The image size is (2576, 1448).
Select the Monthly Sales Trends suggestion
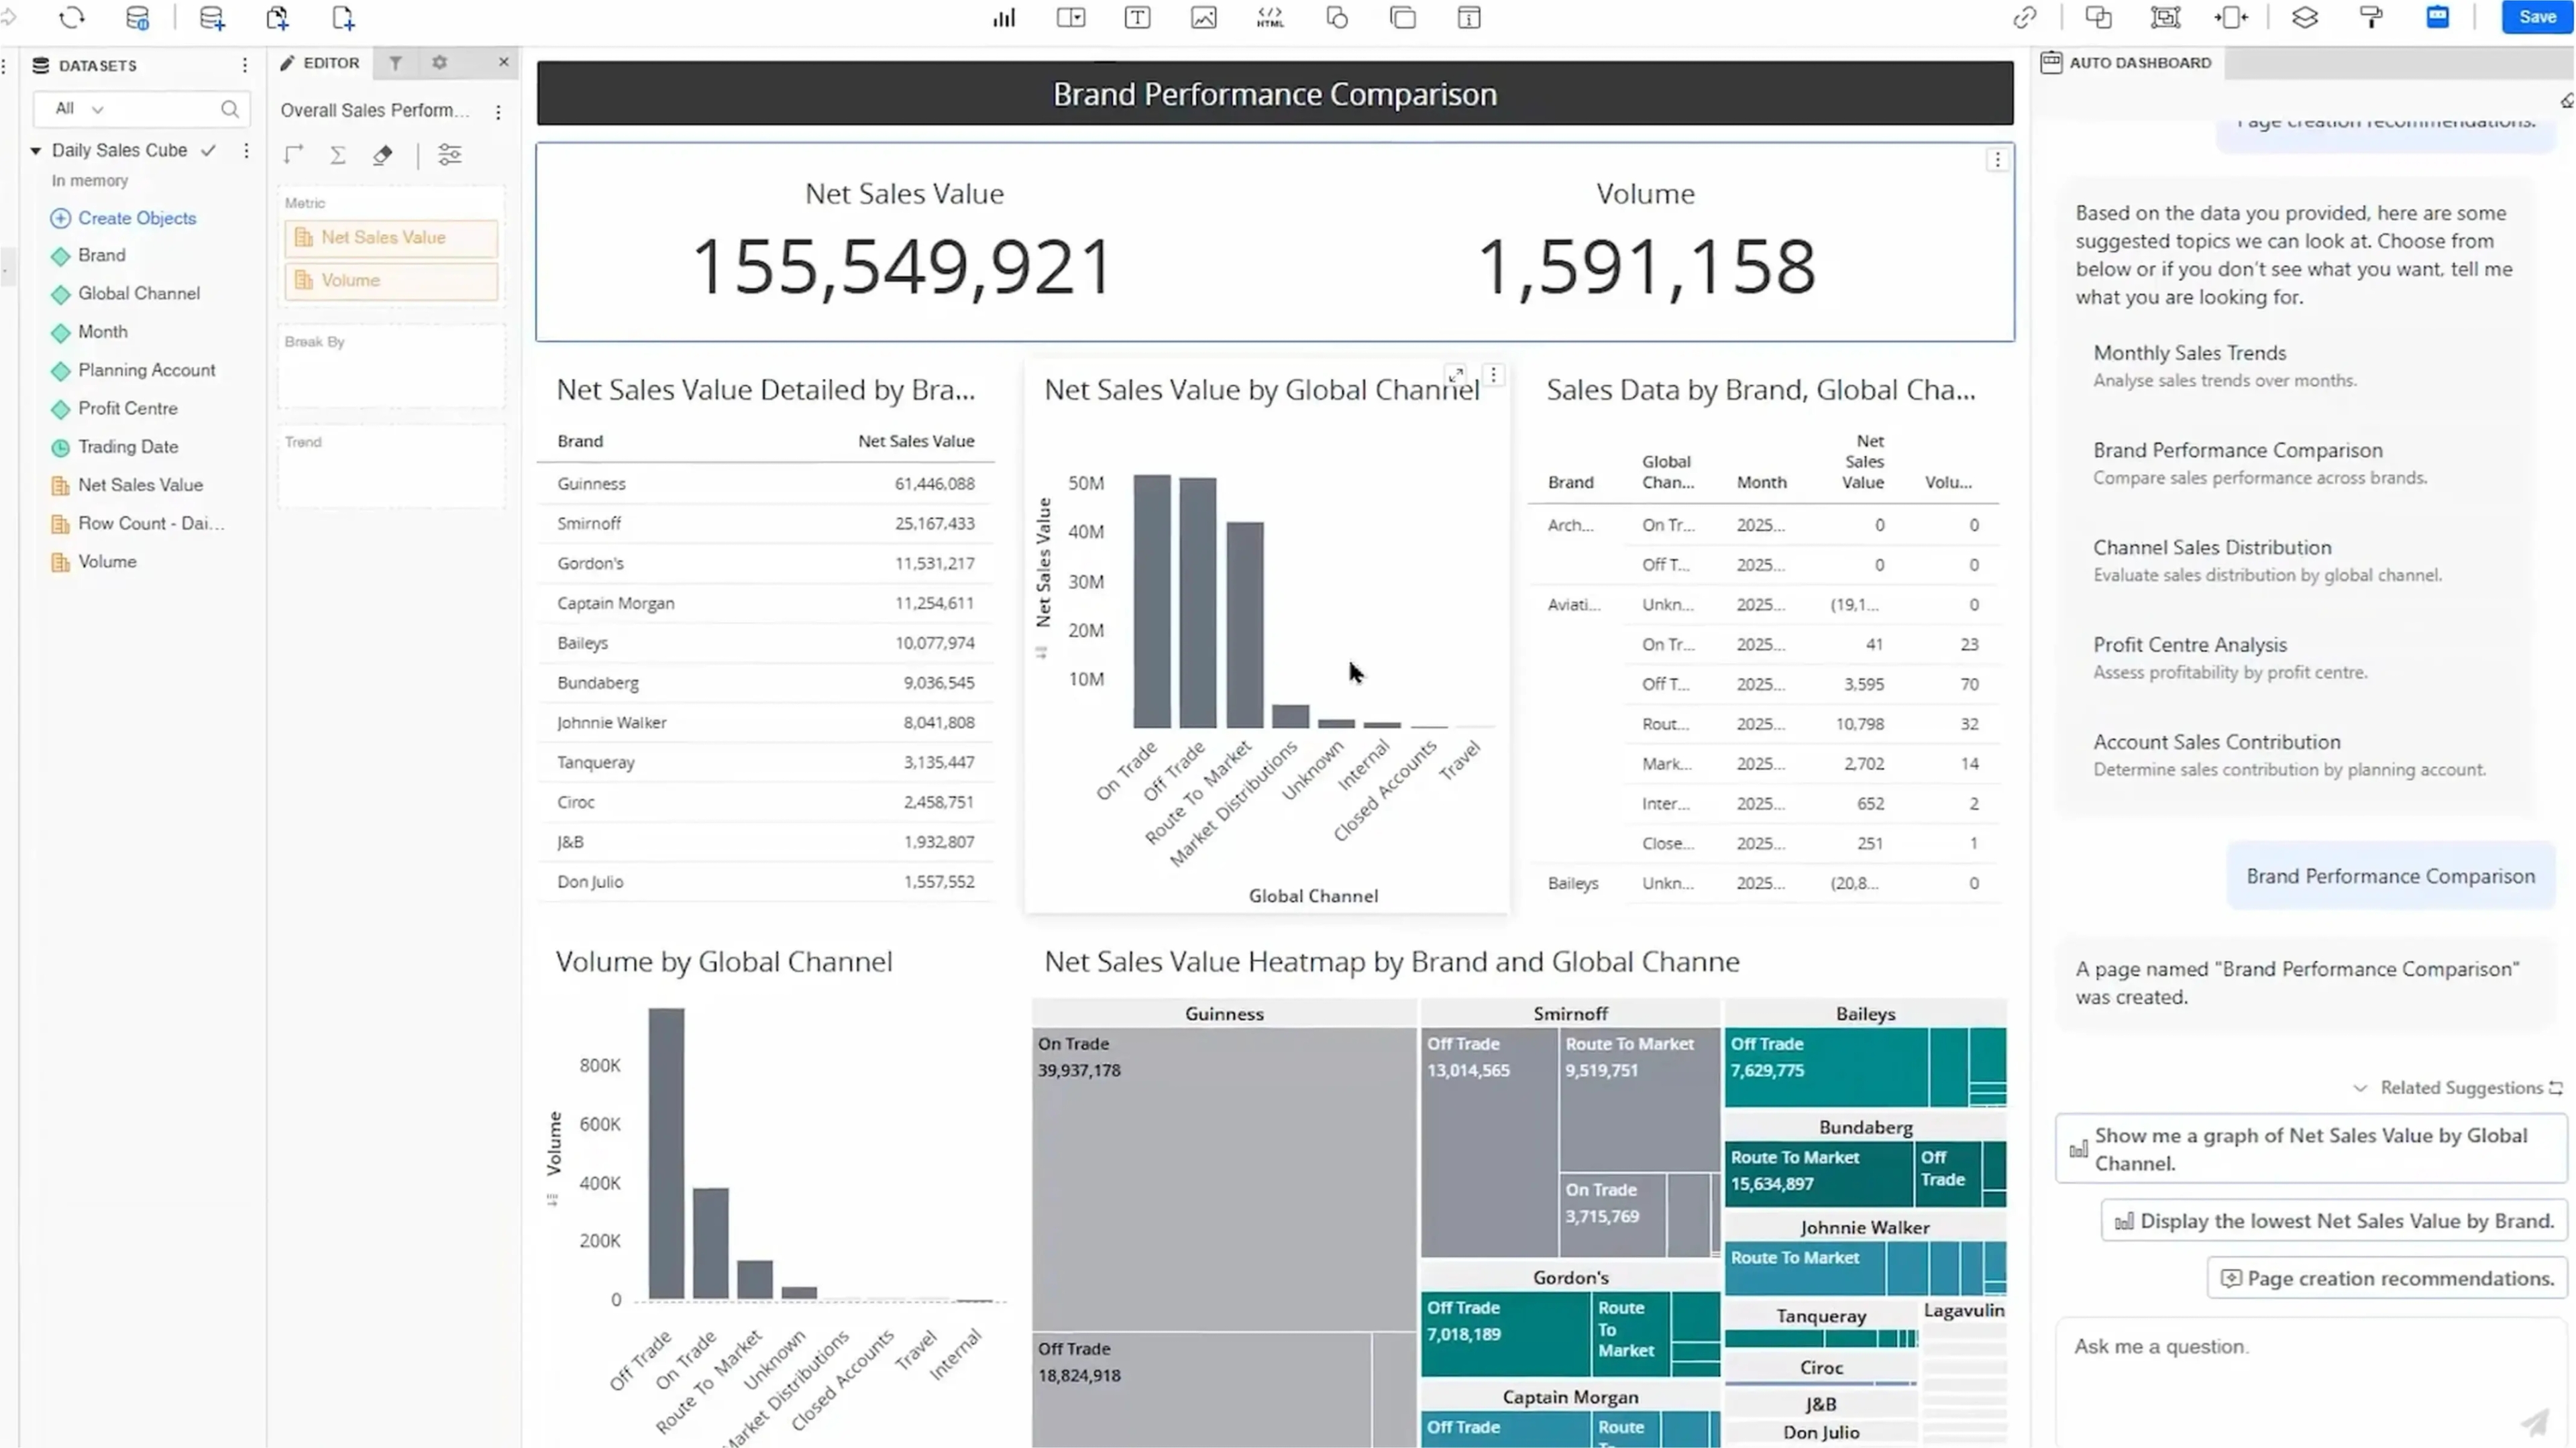(x=2190, y=353)
